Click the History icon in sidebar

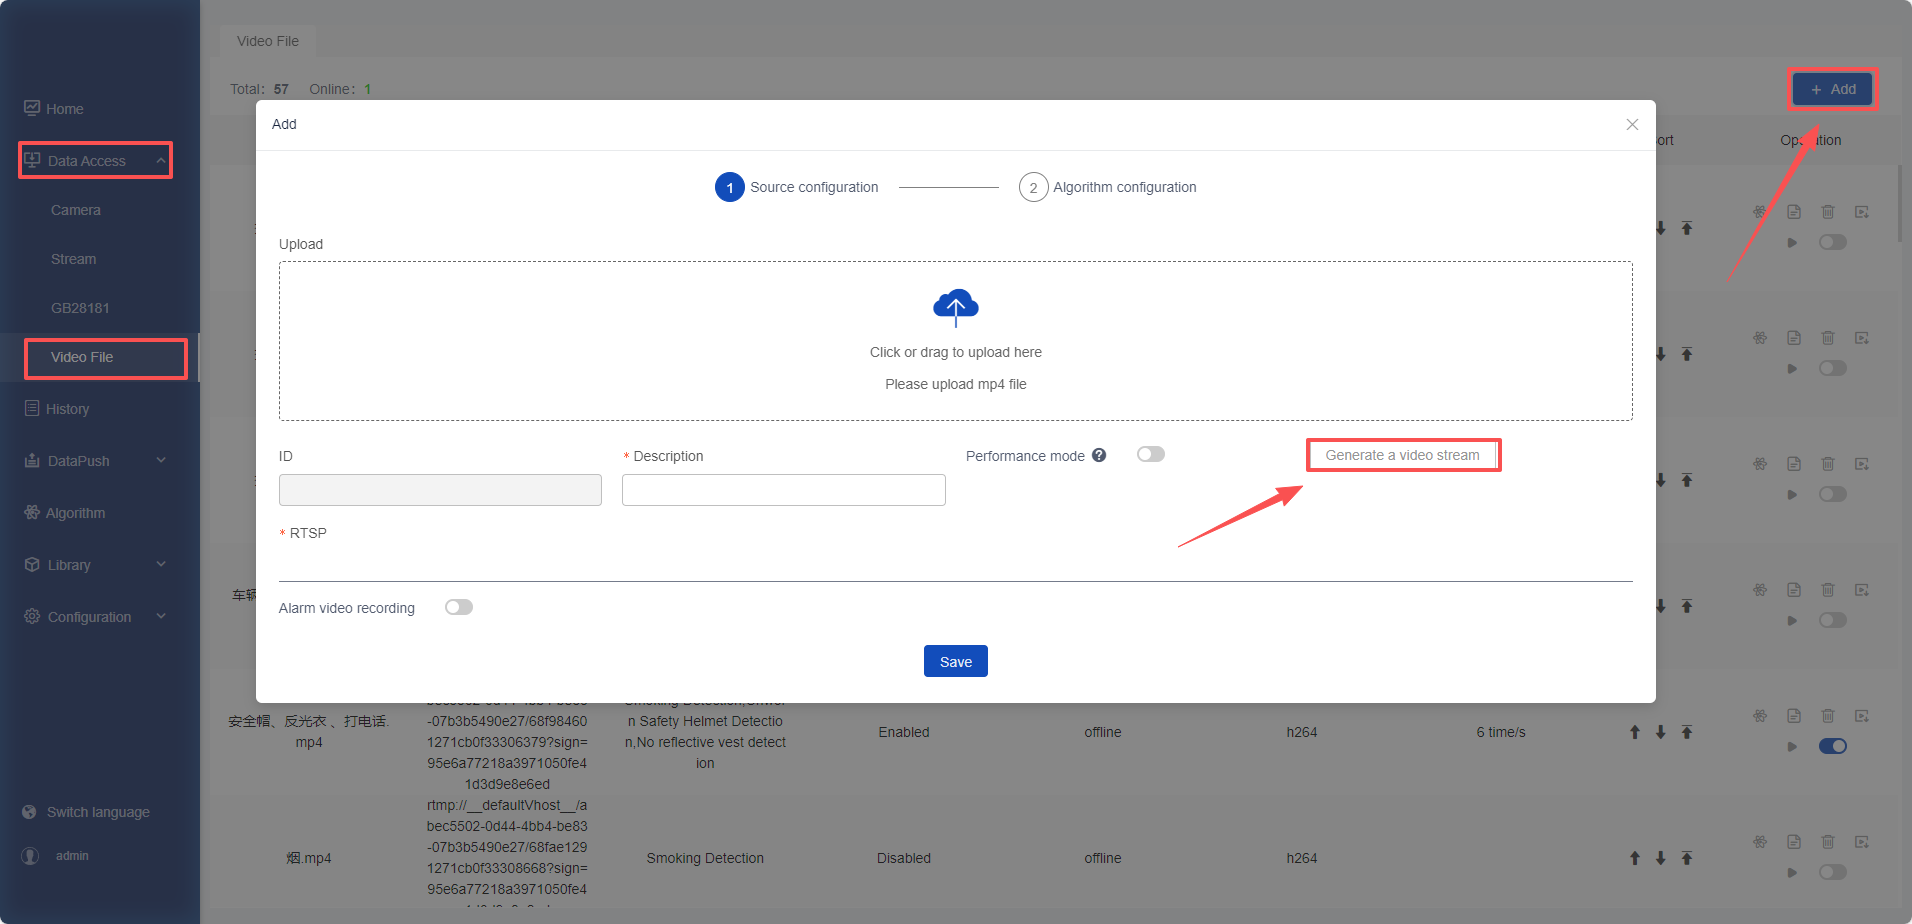(x=32, y=408)
